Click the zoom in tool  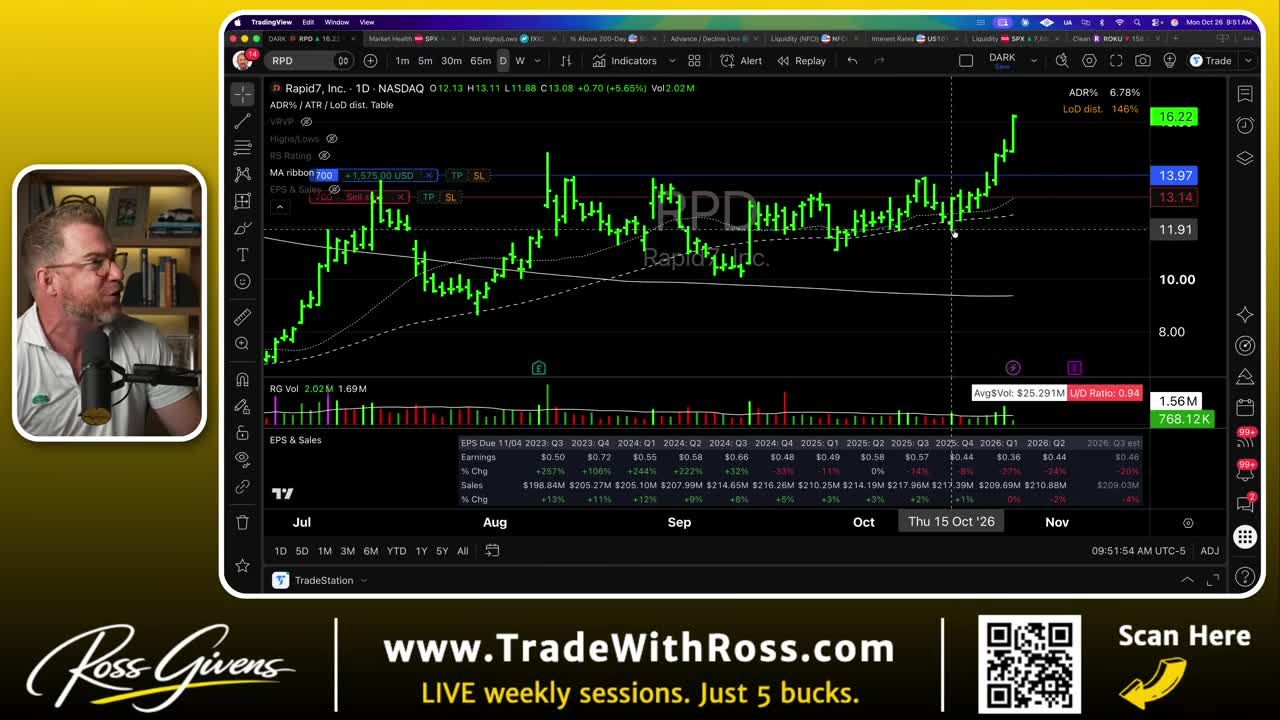pos(242,344)
